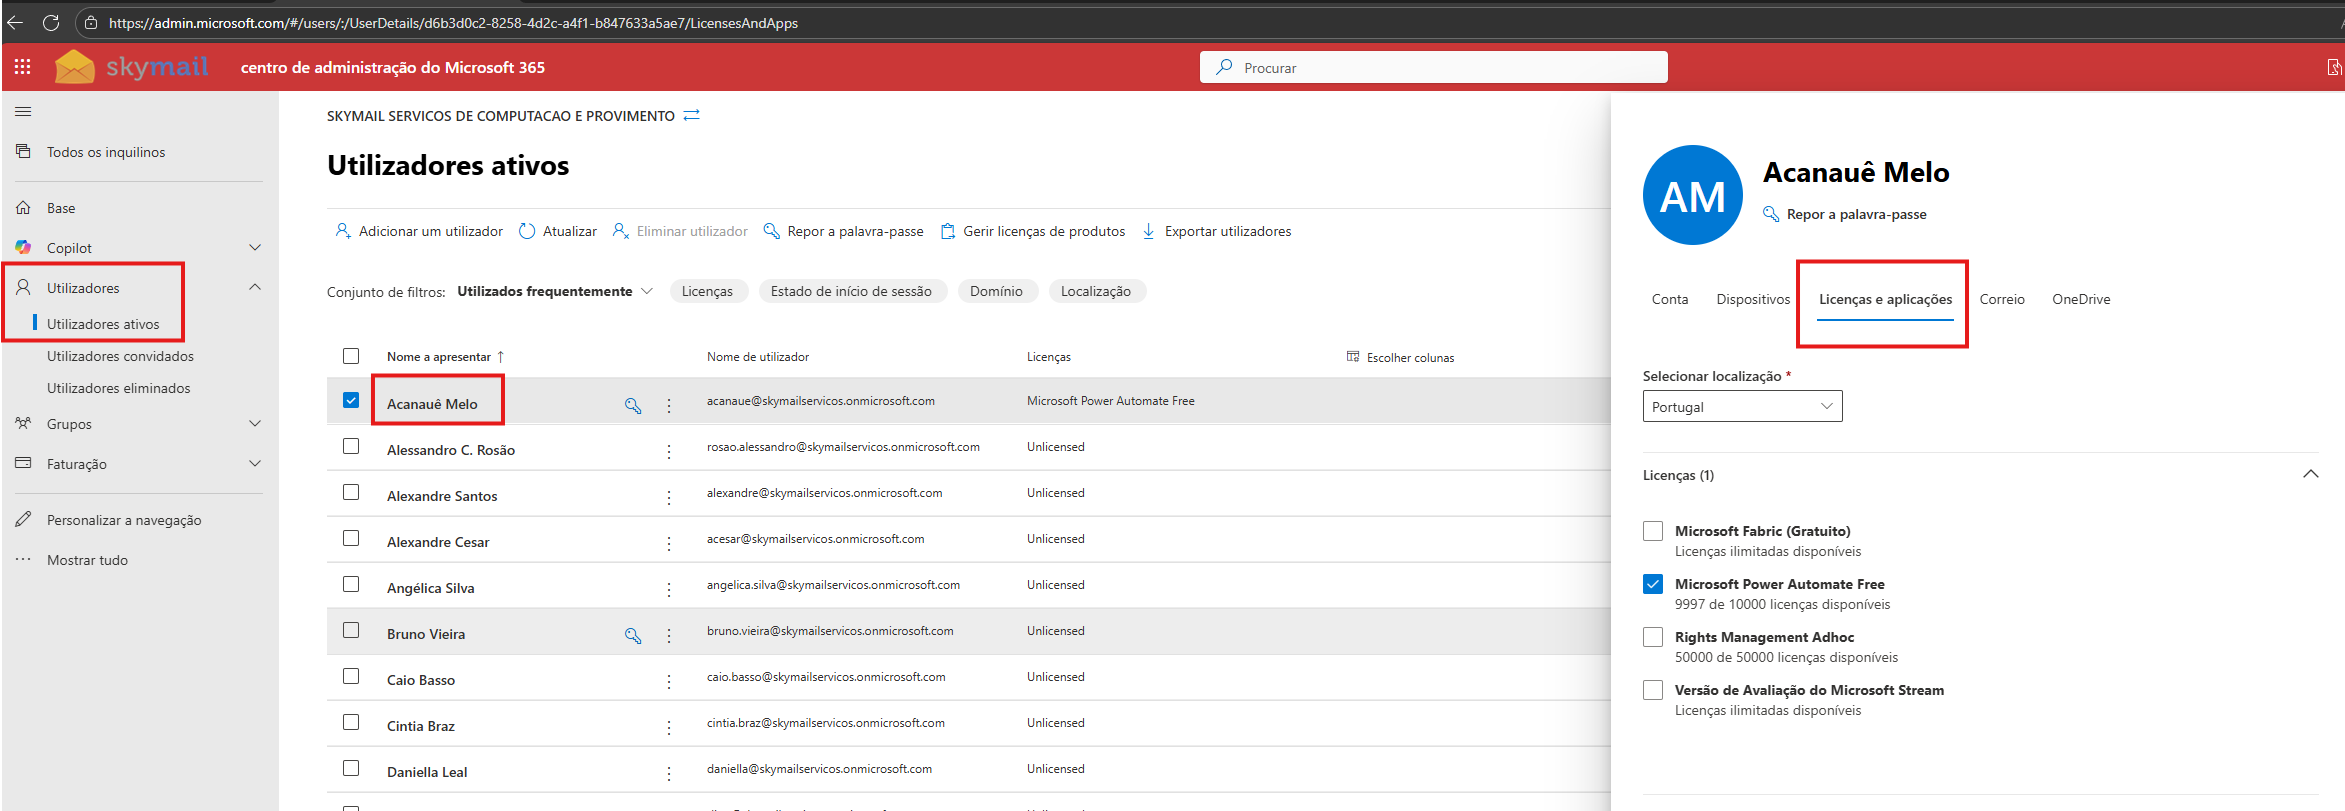Click the key icon for Repor a palavra-passe in toolbar
The image size is (2345, 811).
[x=771, y=231]
